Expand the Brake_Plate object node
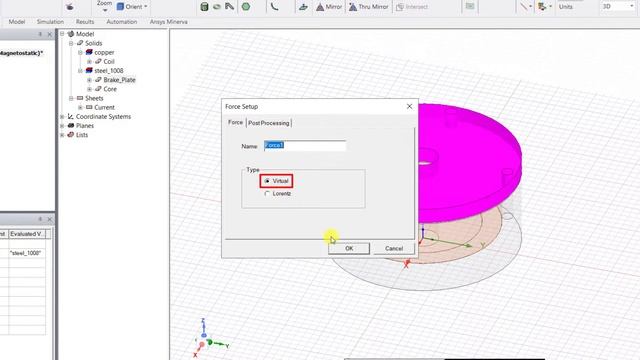The image size is (640, 360). tap(89, 80)
